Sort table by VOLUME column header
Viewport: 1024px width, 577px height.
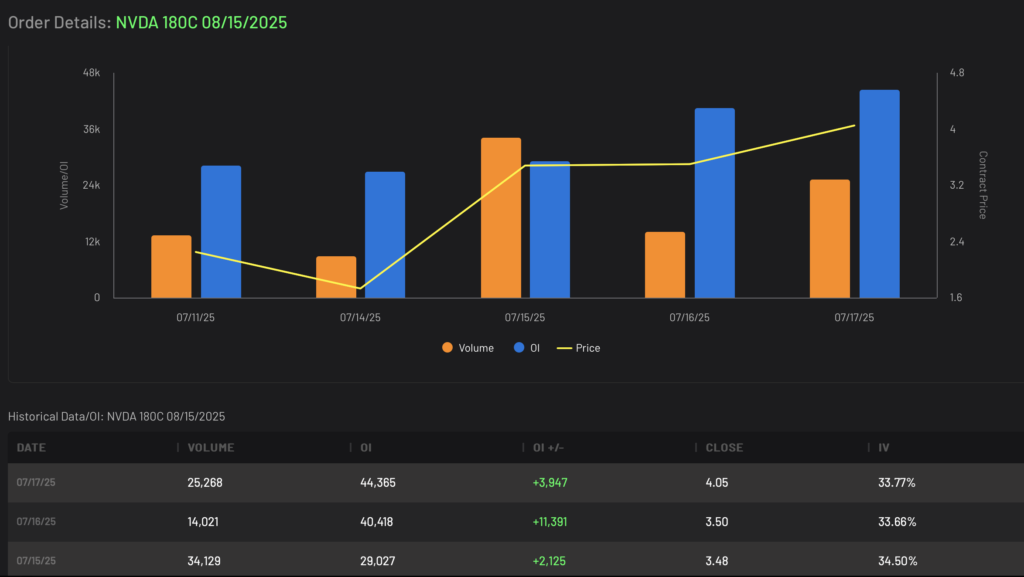coord(210,448)
